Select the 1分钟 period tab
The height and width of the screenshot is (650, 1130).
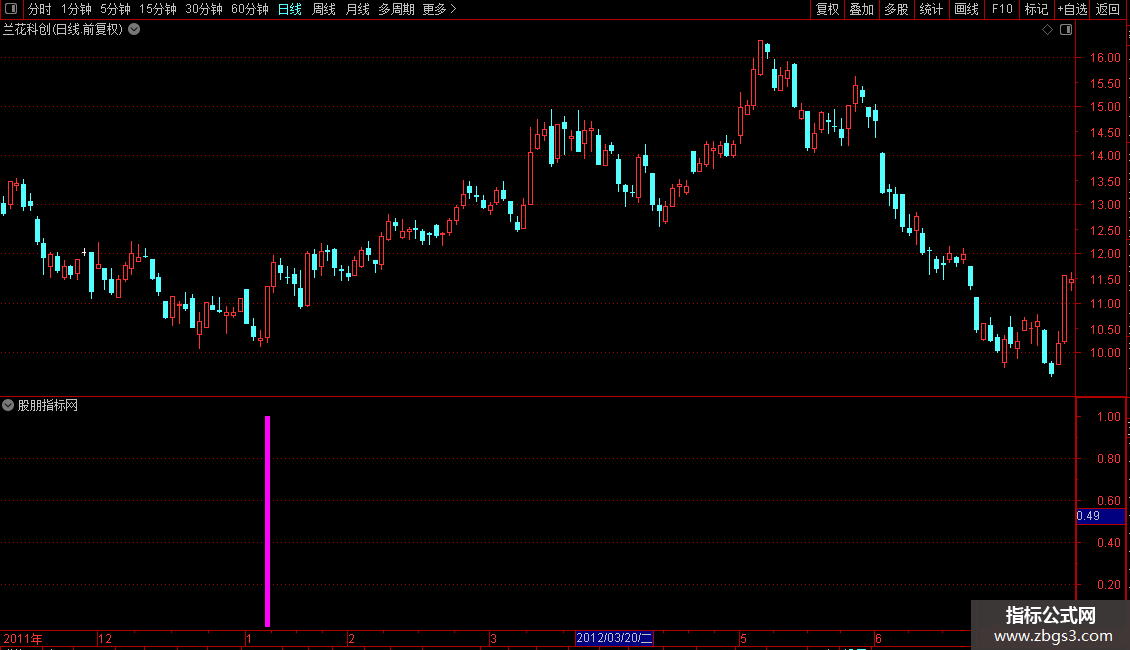(x=76, y=9)
